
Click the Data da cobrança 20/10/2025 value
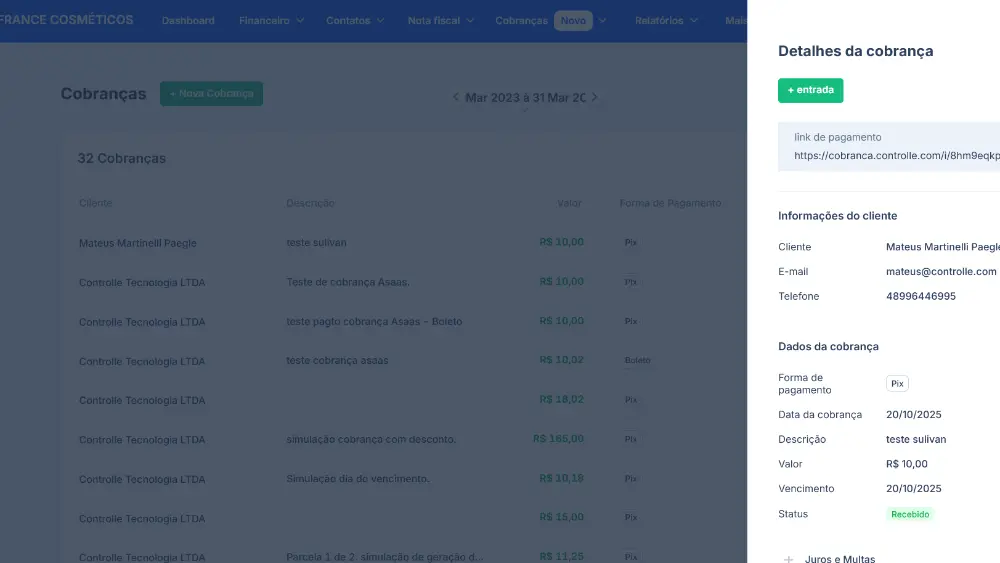pyautogui.click(x=913, y=414)
